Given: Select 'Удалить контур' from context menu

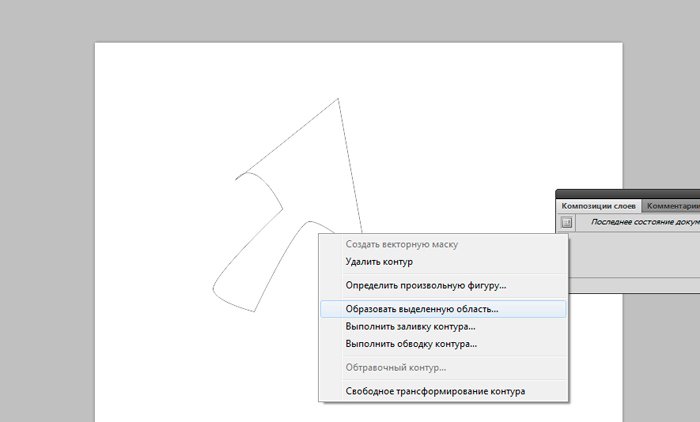Looking at the screenshot, I should point(379,261).
